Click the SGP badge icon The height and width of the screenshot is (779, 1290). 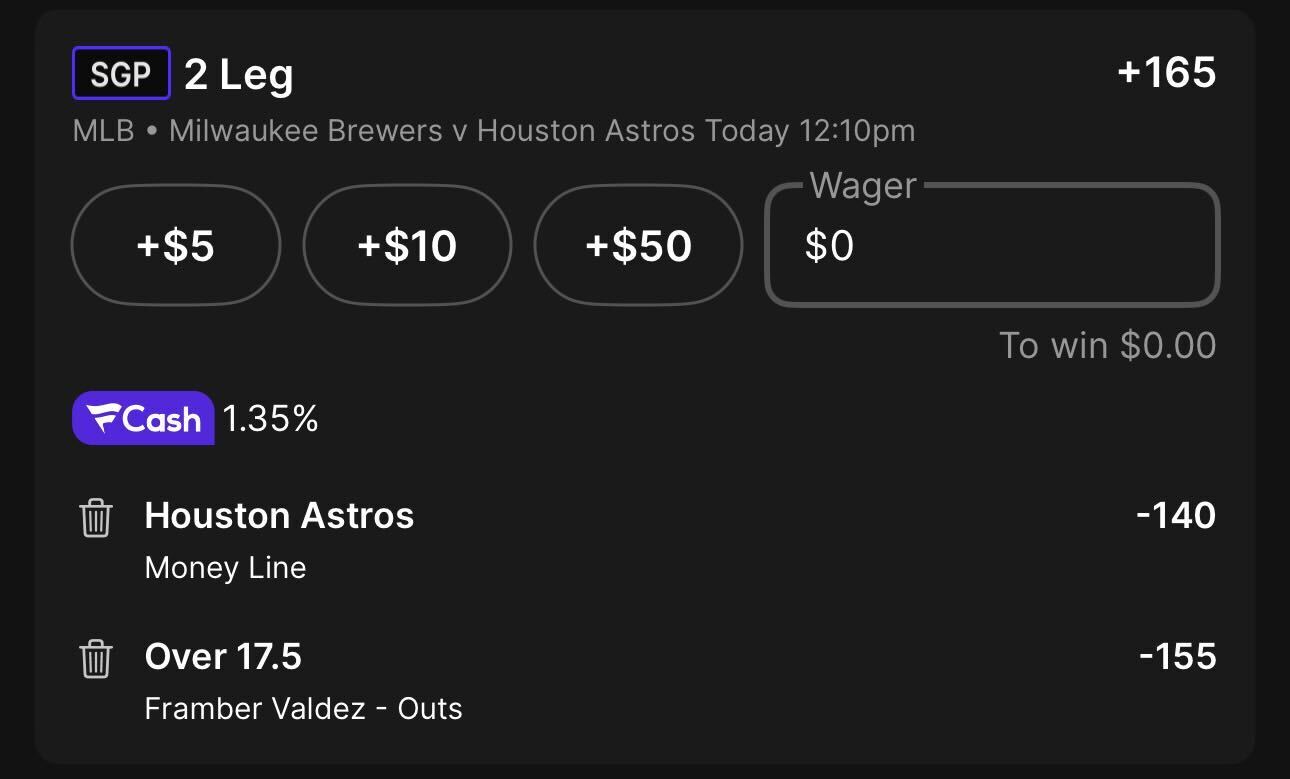121,74
